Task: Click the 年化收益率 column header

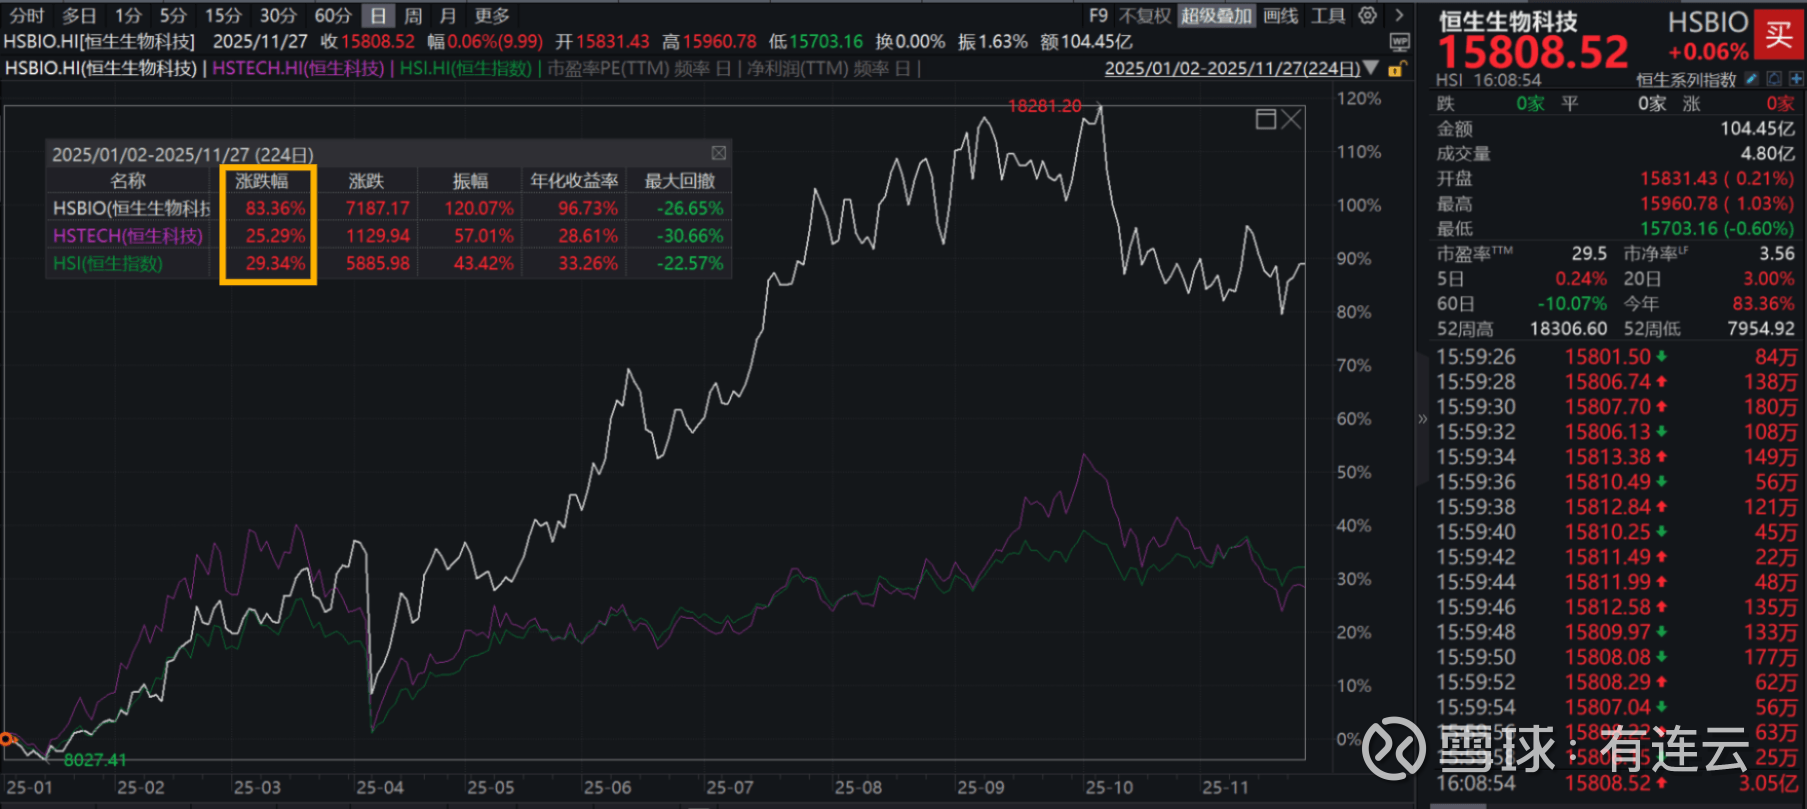Action: (x=574, y=181)
